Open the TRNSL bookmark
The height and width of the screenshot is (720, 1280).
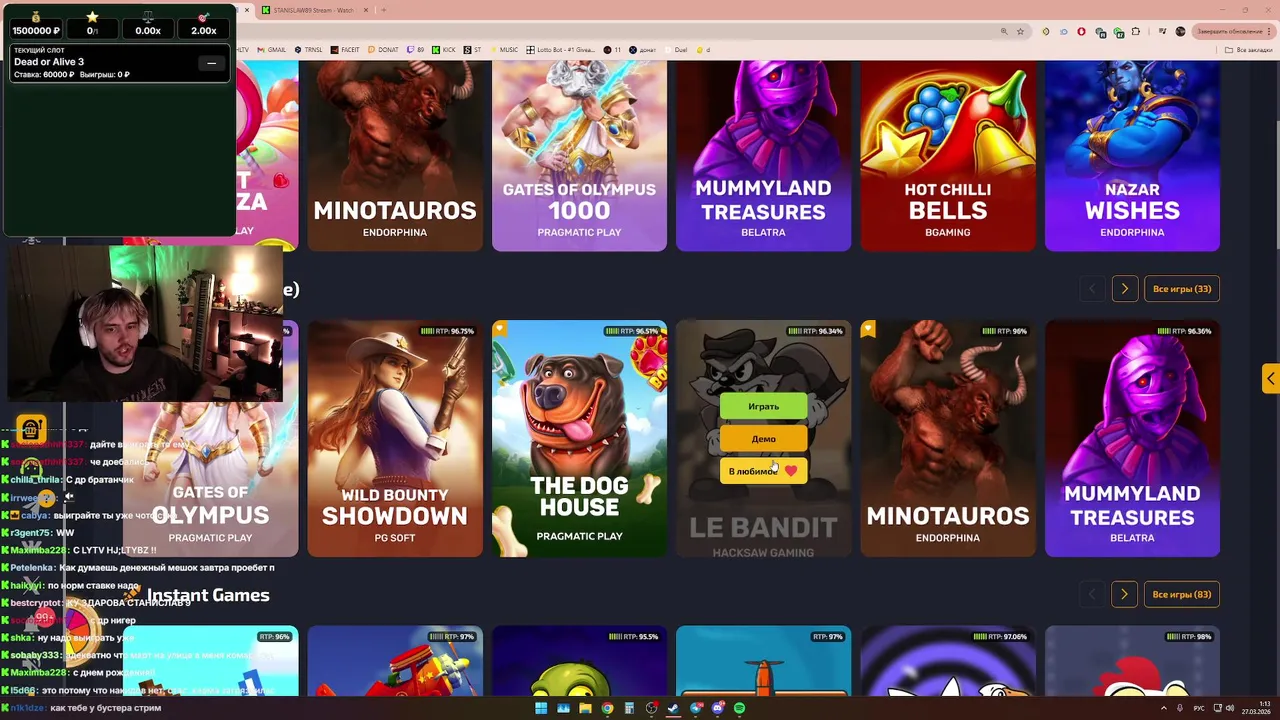pyautogui.click(x=308, y=50)
